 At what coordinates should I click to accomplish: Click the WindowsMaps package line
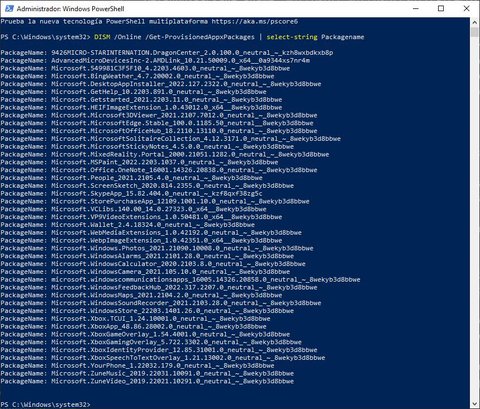point(141,296)
